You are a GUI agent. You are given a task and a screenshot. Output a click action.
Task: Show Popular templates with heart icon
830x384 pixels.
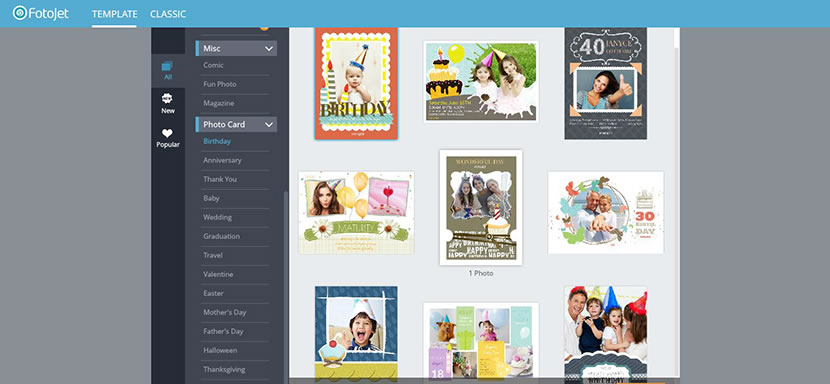[168, 138]
